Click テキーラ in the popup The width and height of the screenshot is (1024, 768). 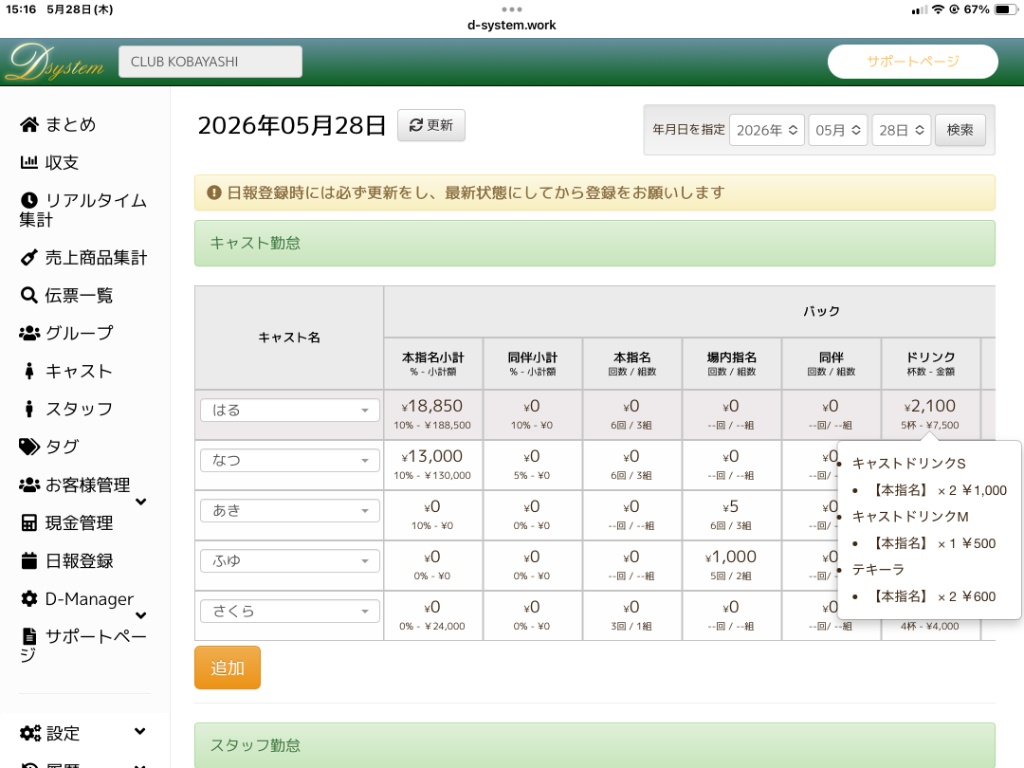click(878, 569)
